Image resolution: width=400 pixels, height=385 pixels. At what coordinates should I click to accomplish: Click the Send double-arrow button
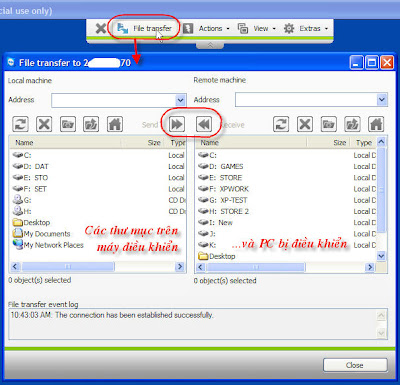point(177,124)
